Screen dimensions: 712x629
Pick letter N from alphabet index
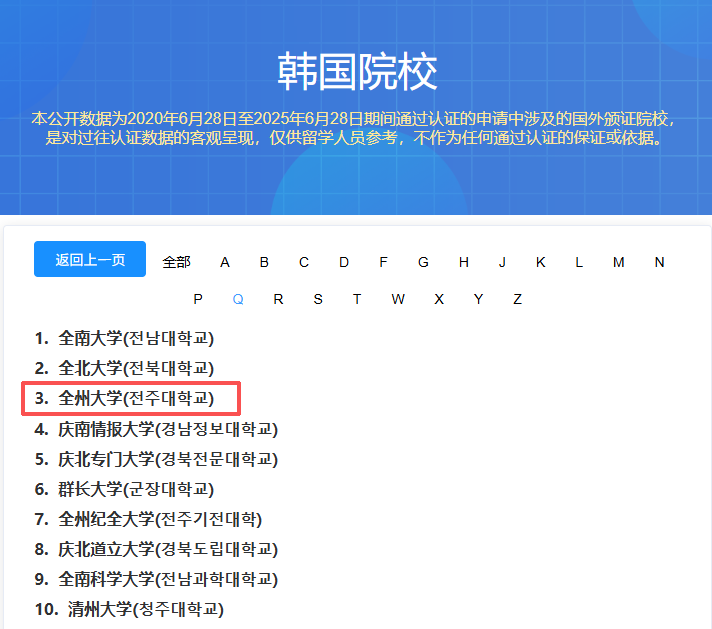coord(659,262)
